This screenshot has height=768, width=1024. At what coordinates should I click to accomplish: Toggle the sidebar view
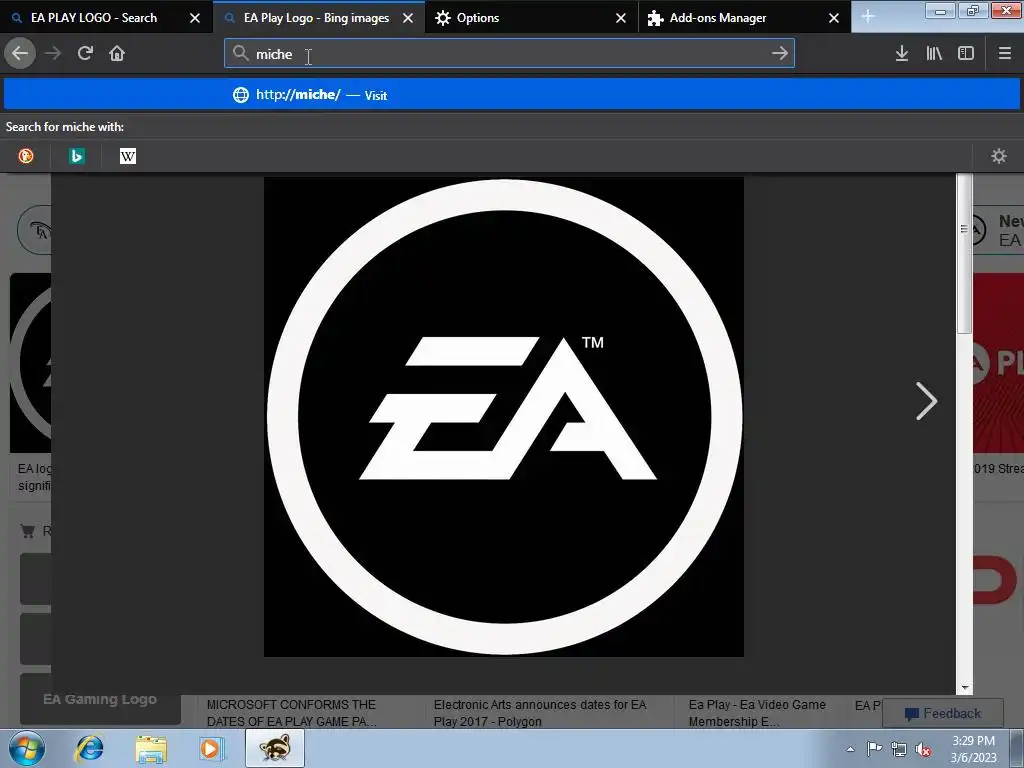[x=966, y=54]
